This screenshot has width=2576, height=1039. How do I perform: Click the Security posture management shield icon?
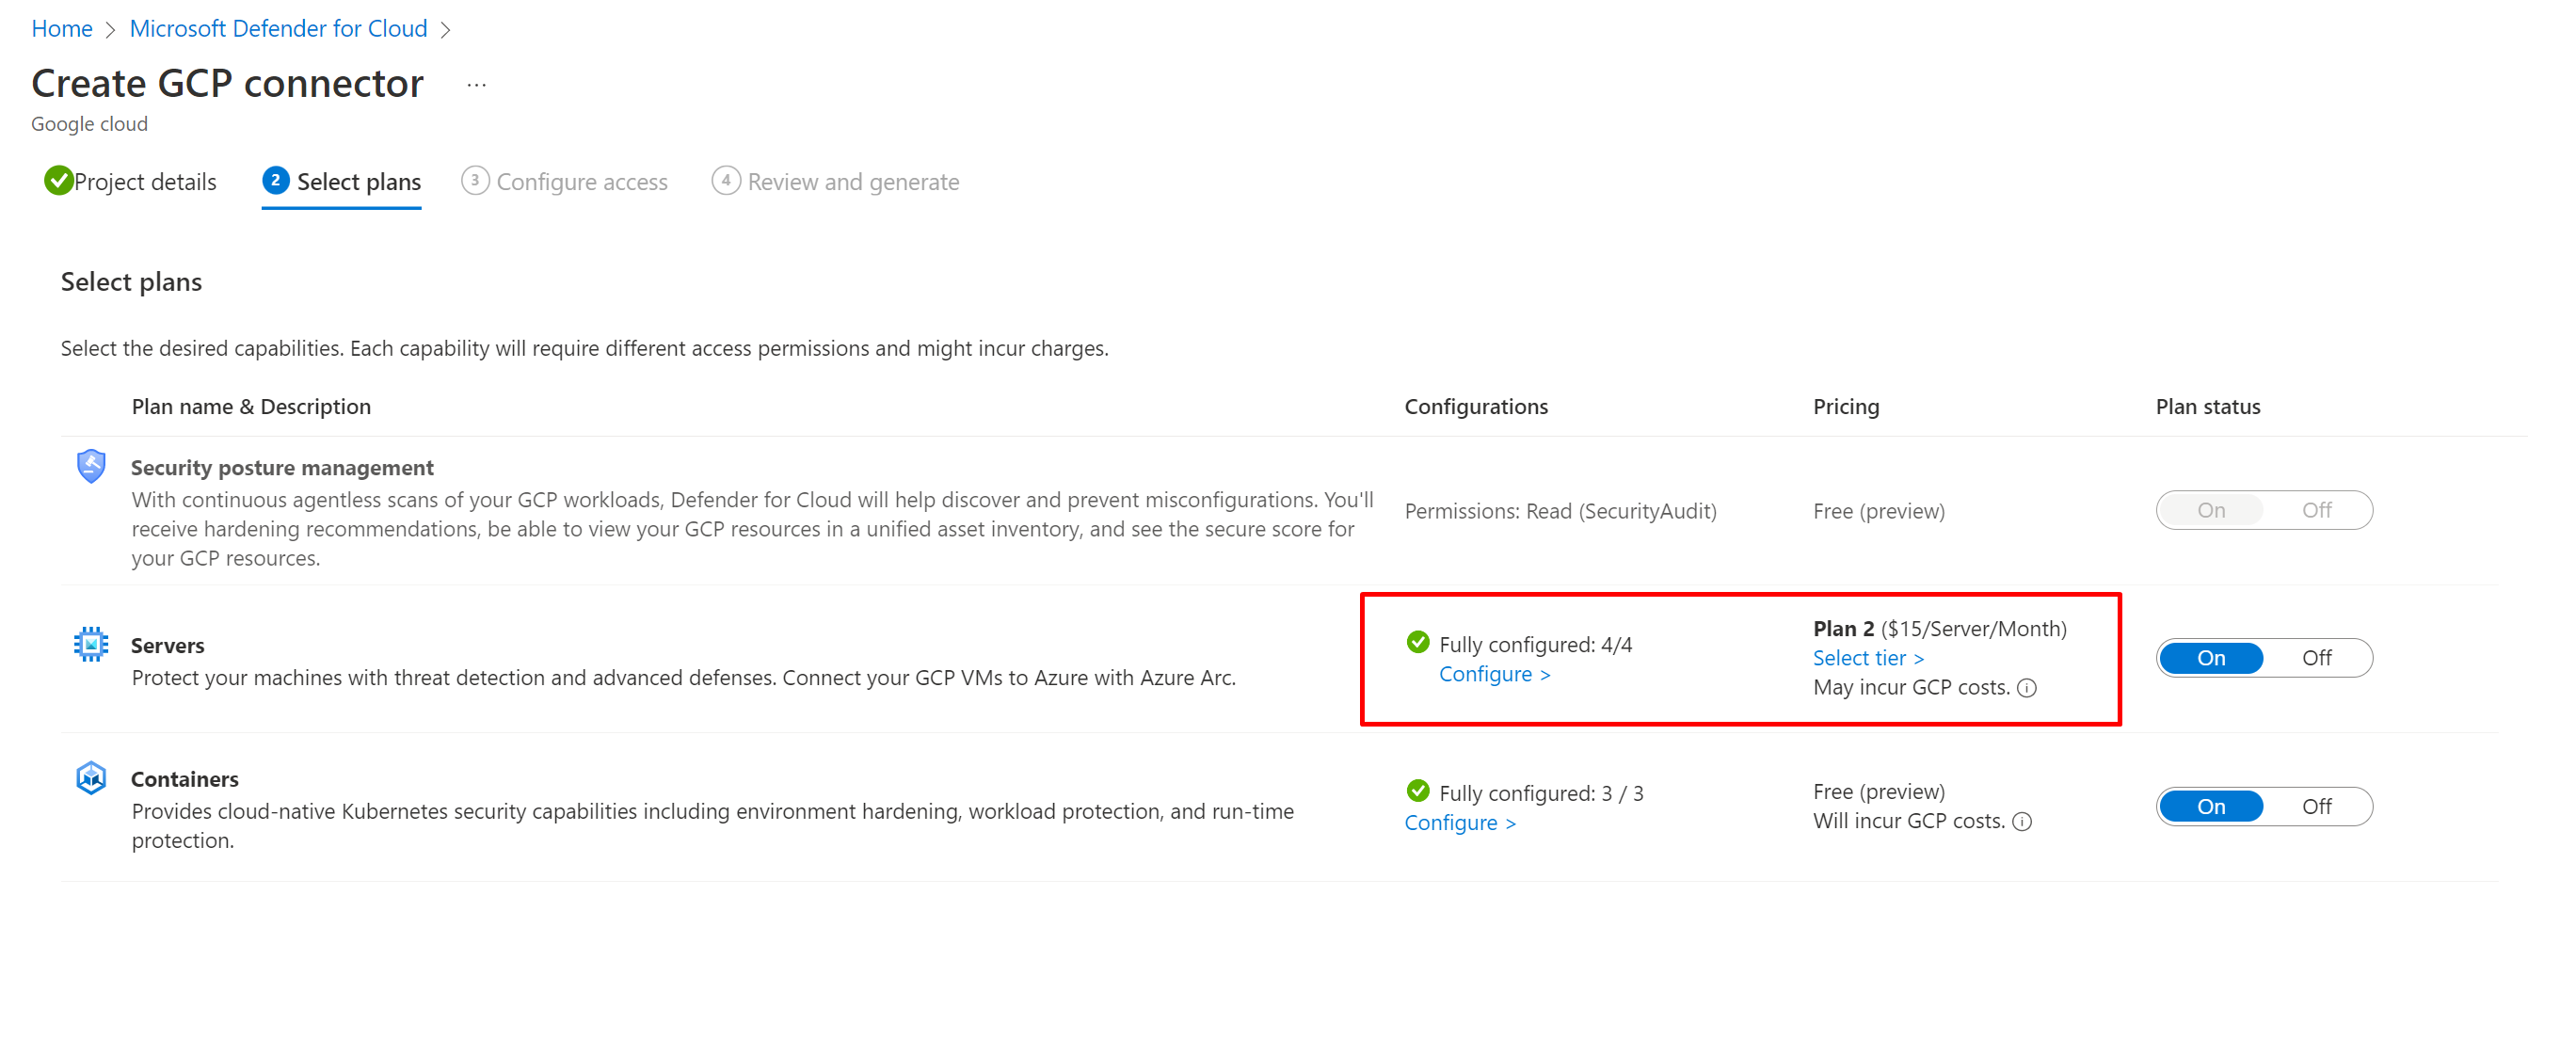pos(91,466)
